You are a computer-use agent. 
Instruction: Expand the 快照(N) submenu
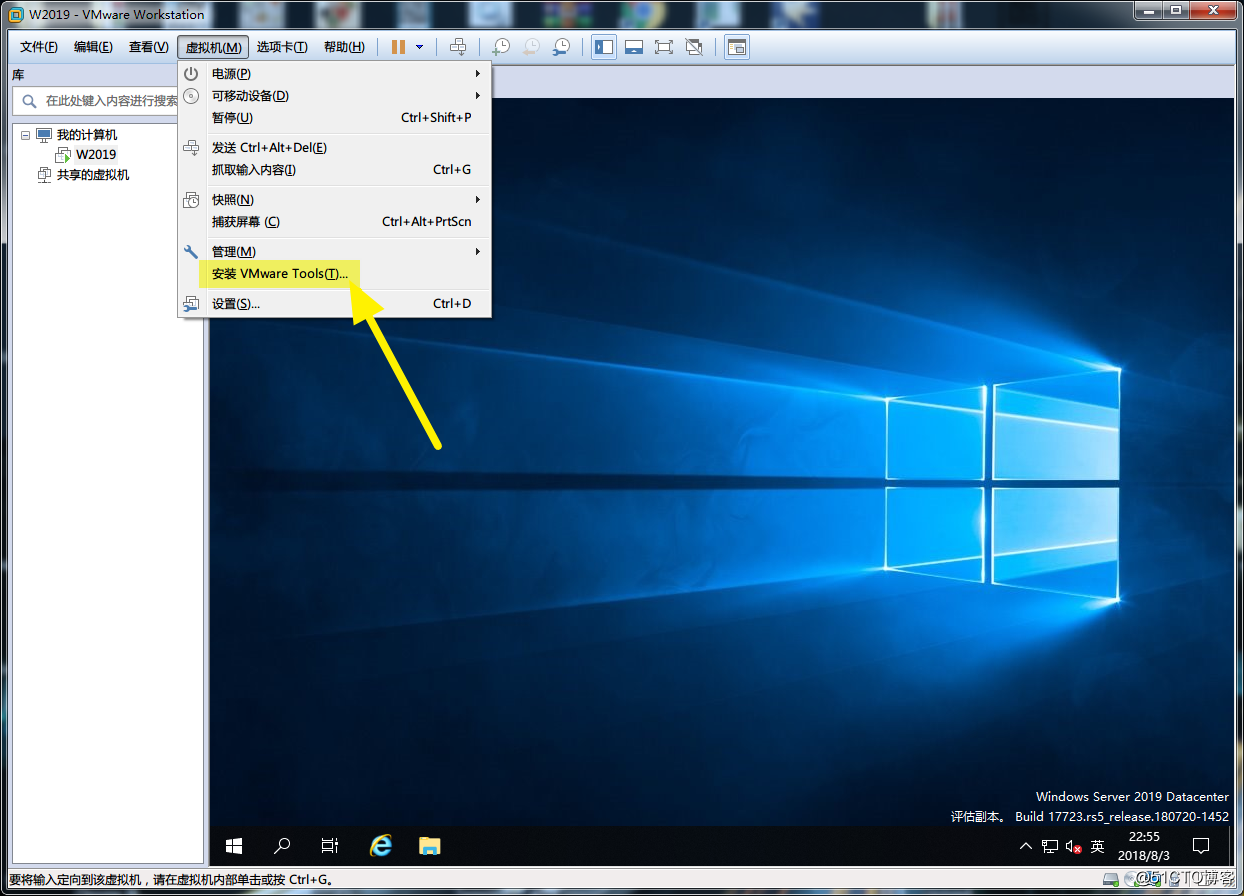click(335, 200)
